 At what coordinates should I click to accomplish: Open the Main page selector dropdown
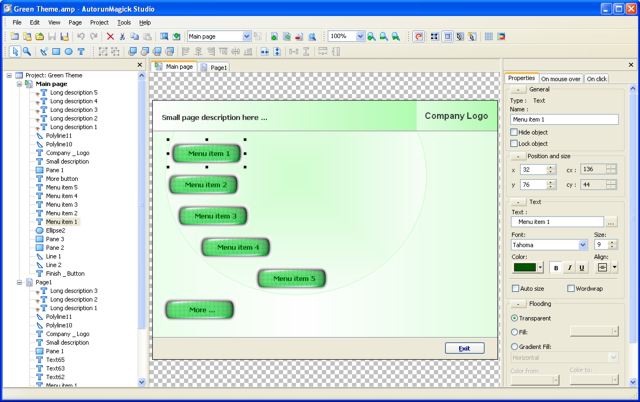(247, 36)
